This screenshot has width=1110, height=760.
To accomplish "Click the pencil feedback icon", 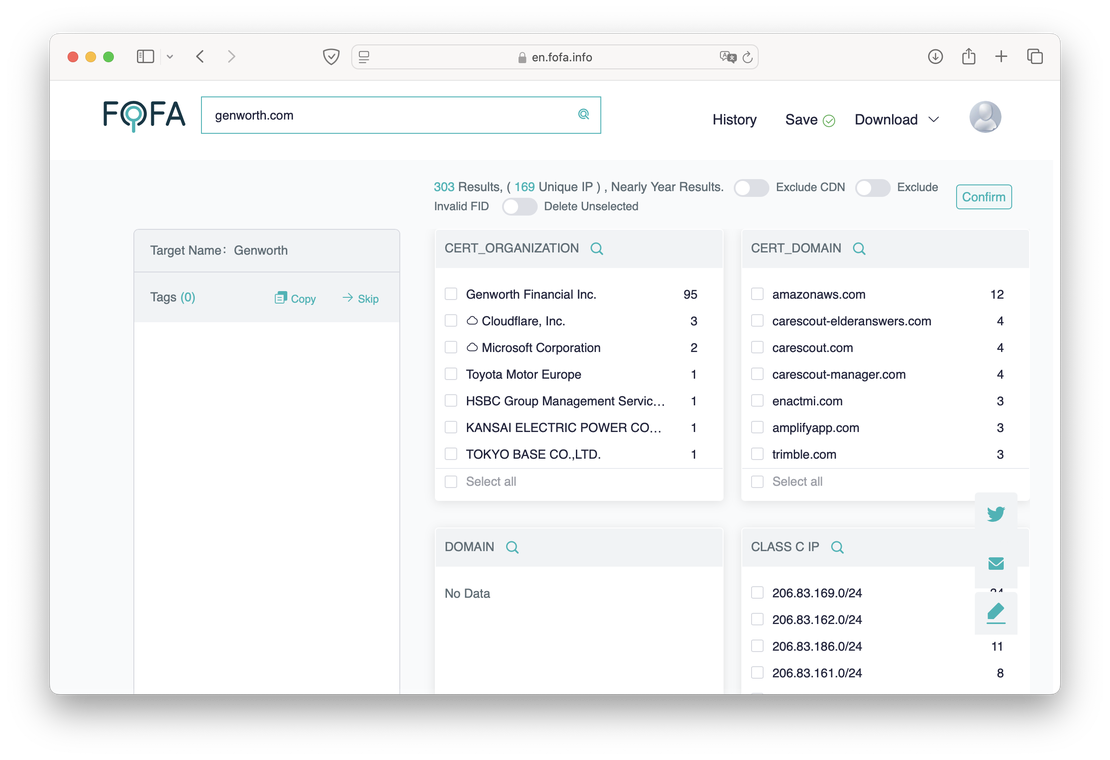I will coord(996,612).
